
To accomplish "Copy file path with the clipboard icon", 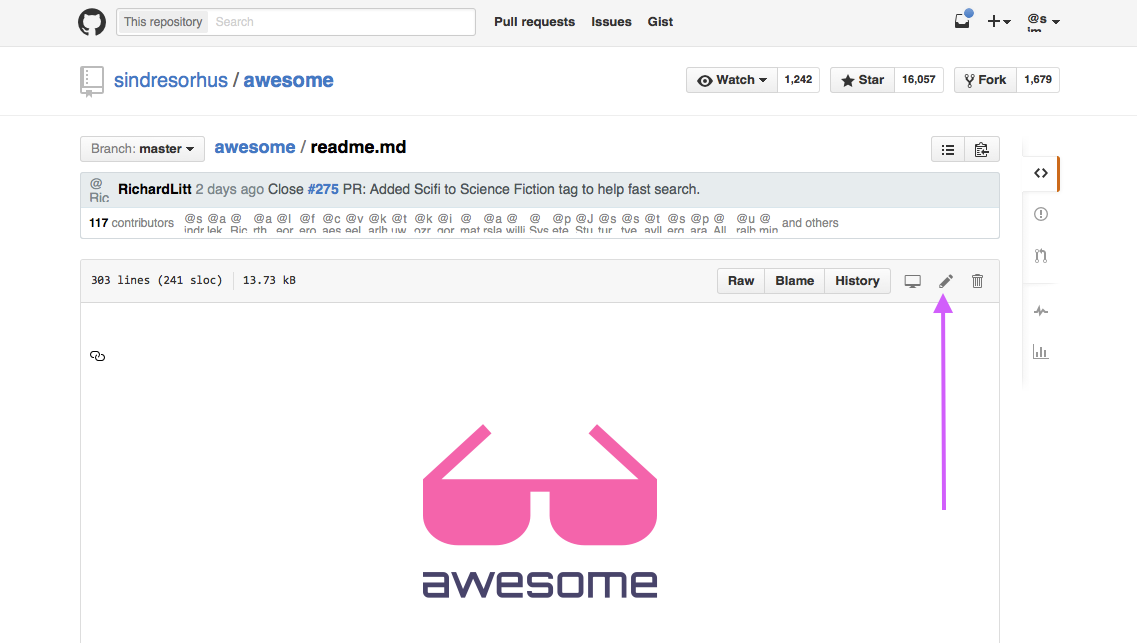I will pyautogui.click(x=981, y=148).
